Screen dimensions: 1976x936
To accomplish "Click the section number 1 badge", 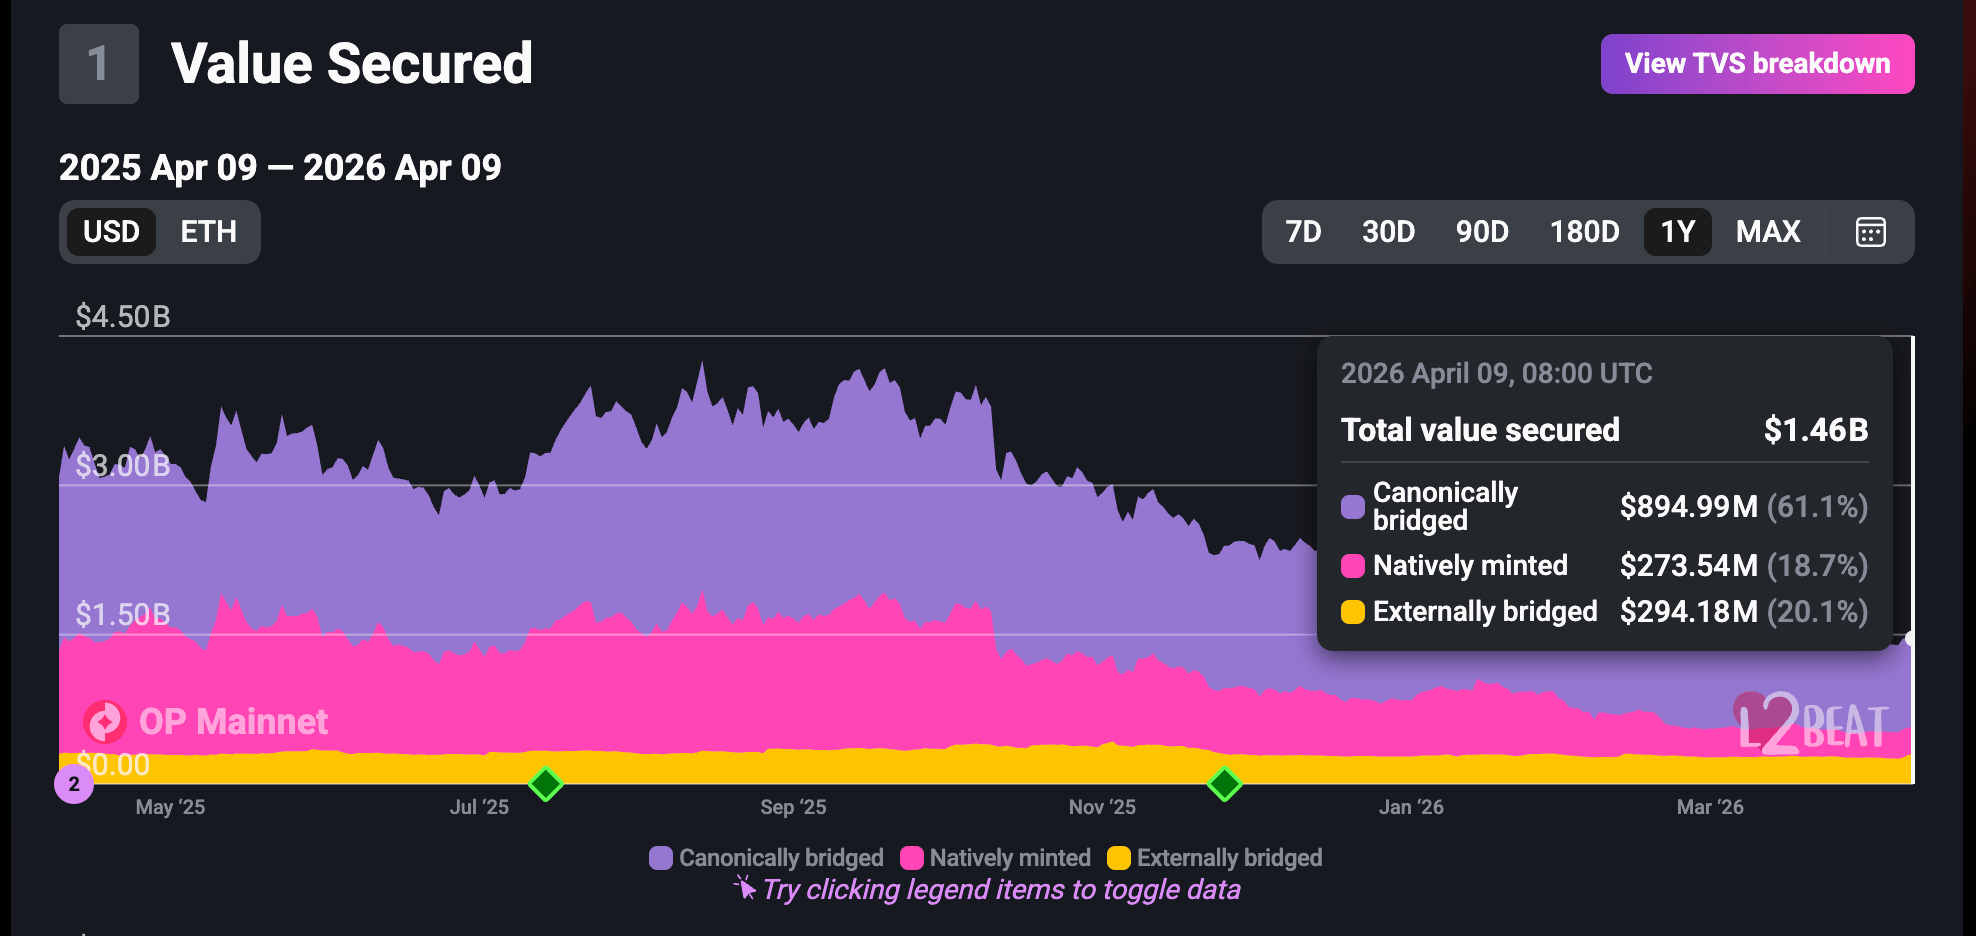I will (x=98, y=64).
